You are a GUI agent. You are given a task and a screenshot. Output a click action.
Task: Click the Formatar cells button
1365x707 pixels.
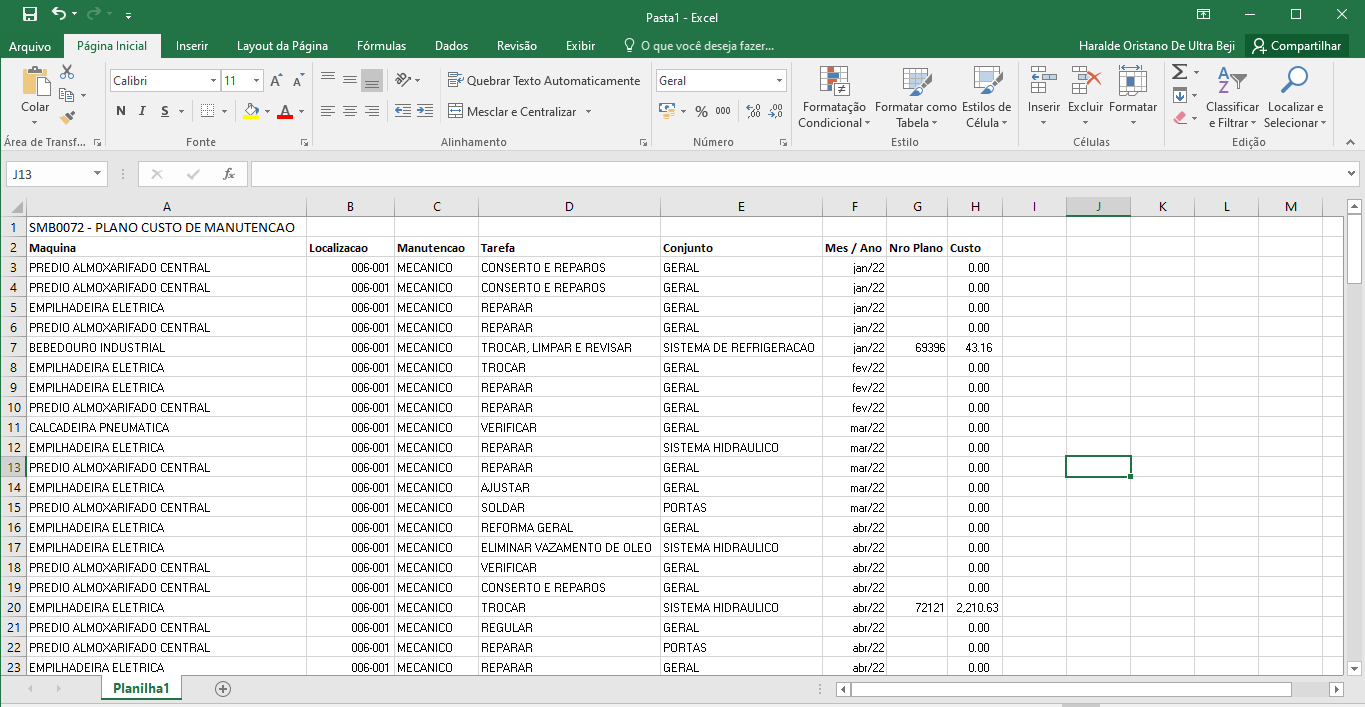1133,98
